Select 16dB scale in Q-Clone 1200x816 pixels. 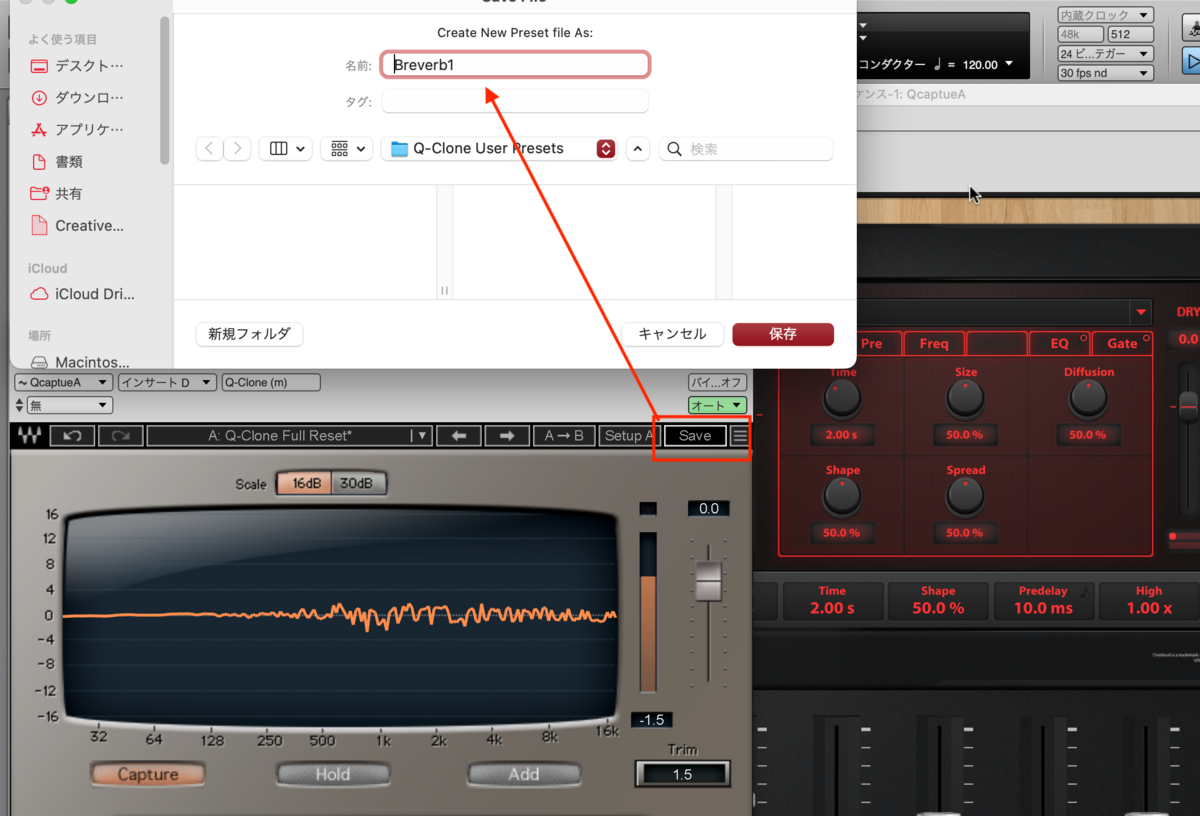(304, 484)
